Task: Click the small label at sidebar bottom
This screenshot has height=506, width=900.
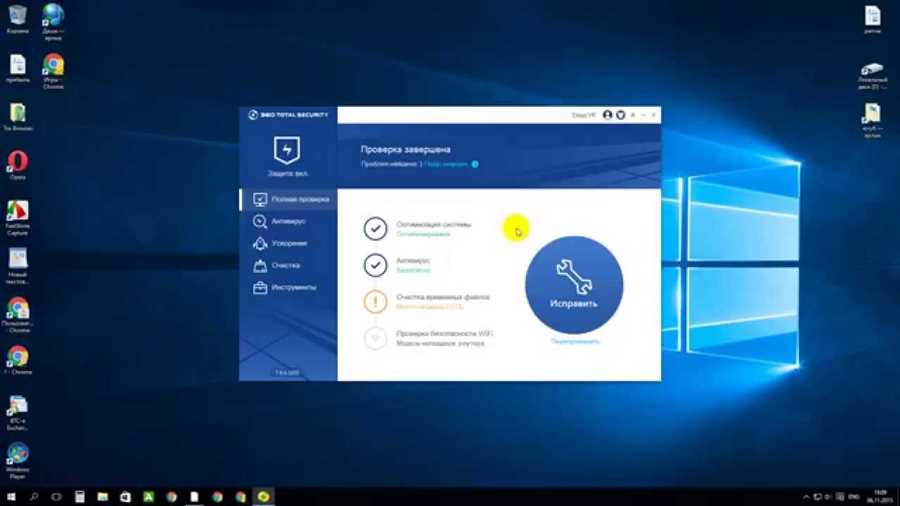Action: point(287,373)
